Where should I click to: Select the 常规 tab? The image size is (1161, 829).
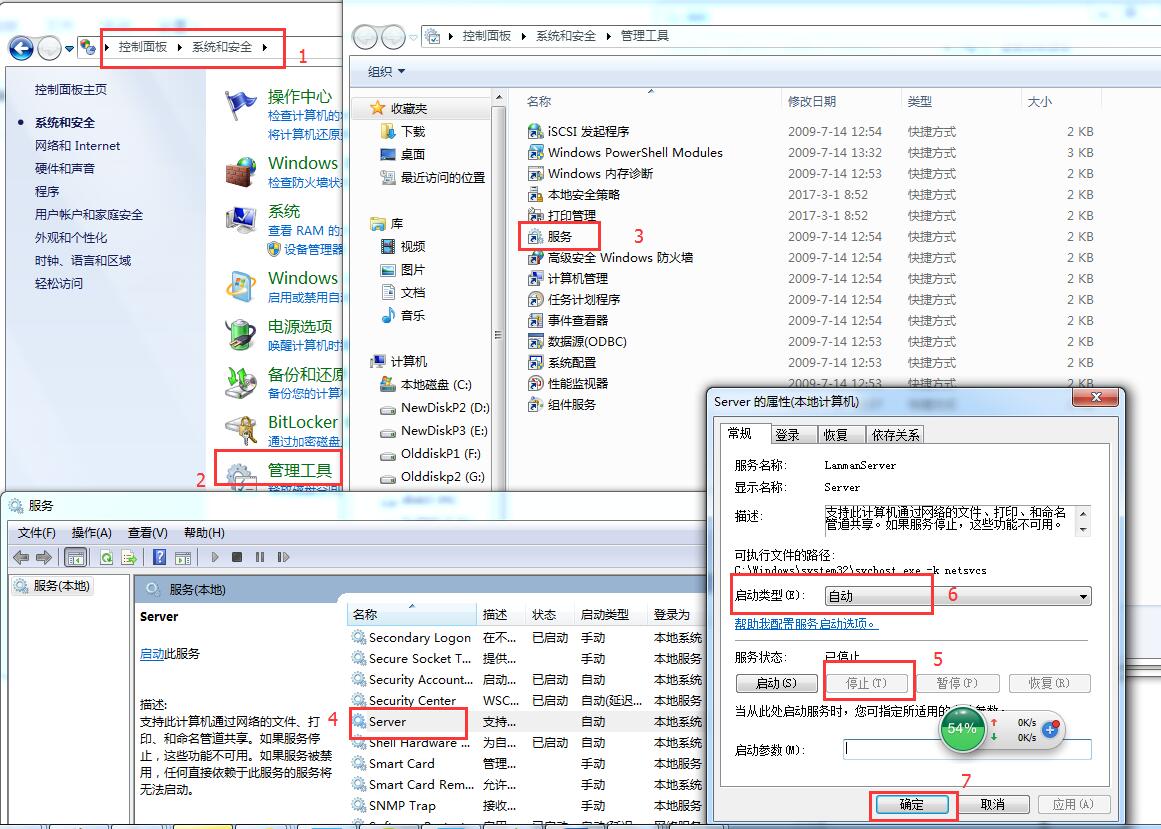pyautogui.click(x=744, y=434)
